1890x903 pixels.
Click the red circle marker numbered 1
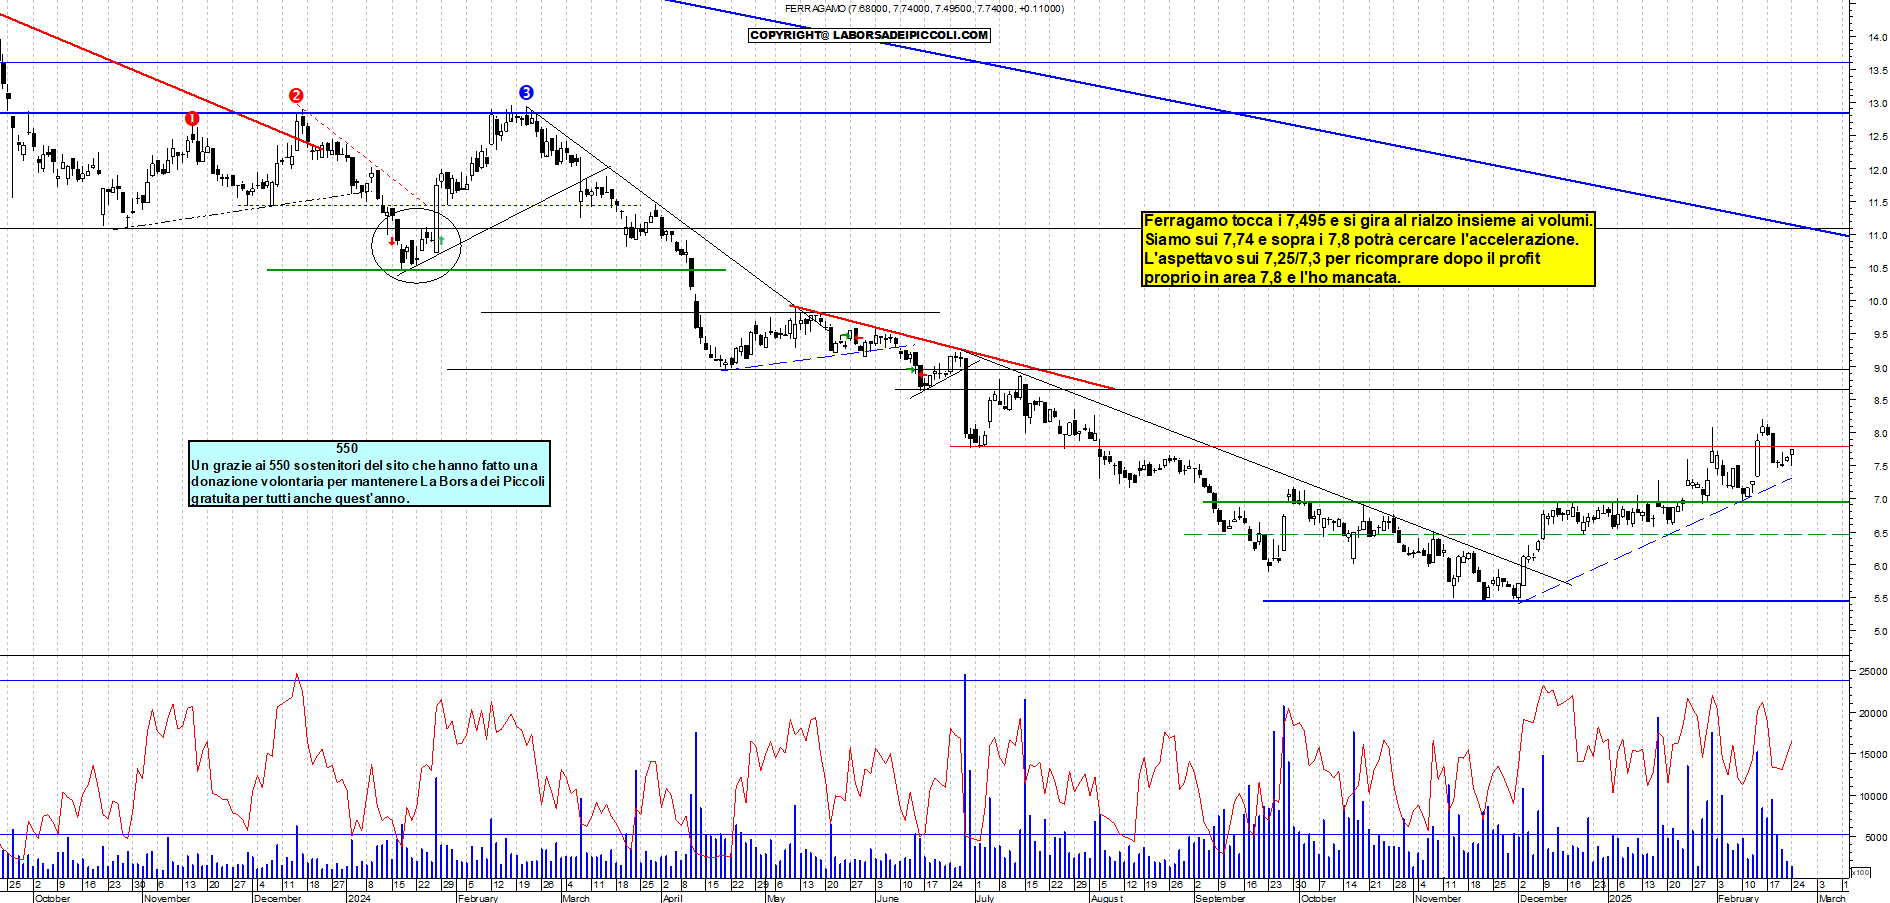[x=192, y=118]
